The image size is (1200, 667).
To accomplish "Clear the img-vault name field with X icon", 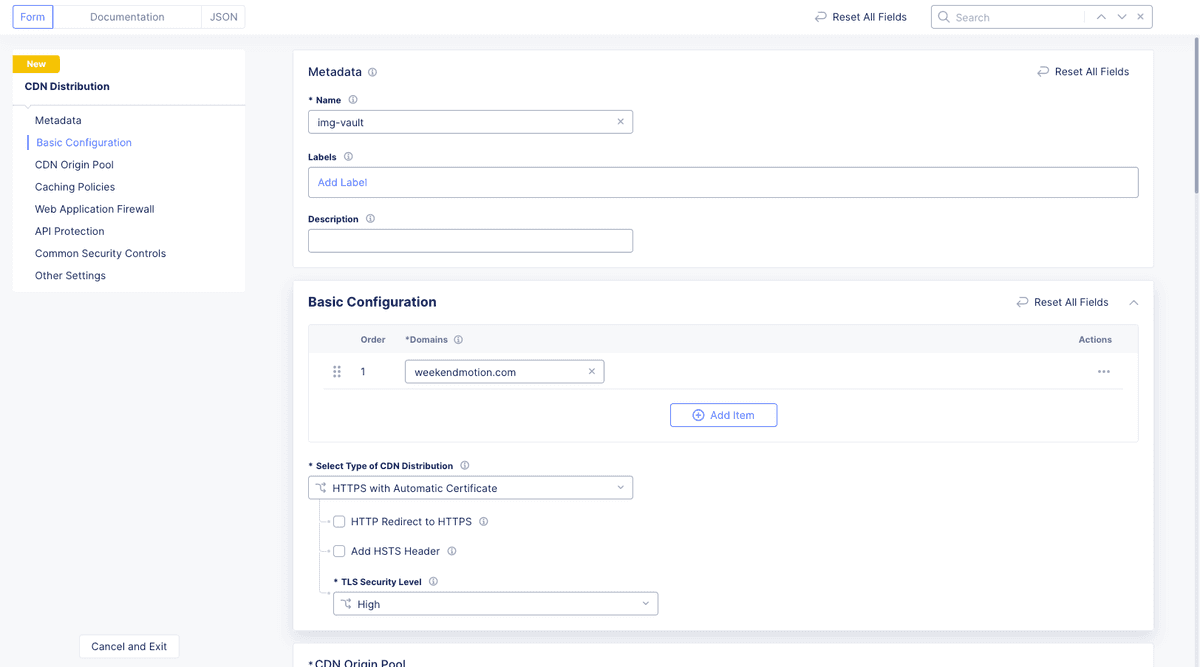I will tap(620, 122).
